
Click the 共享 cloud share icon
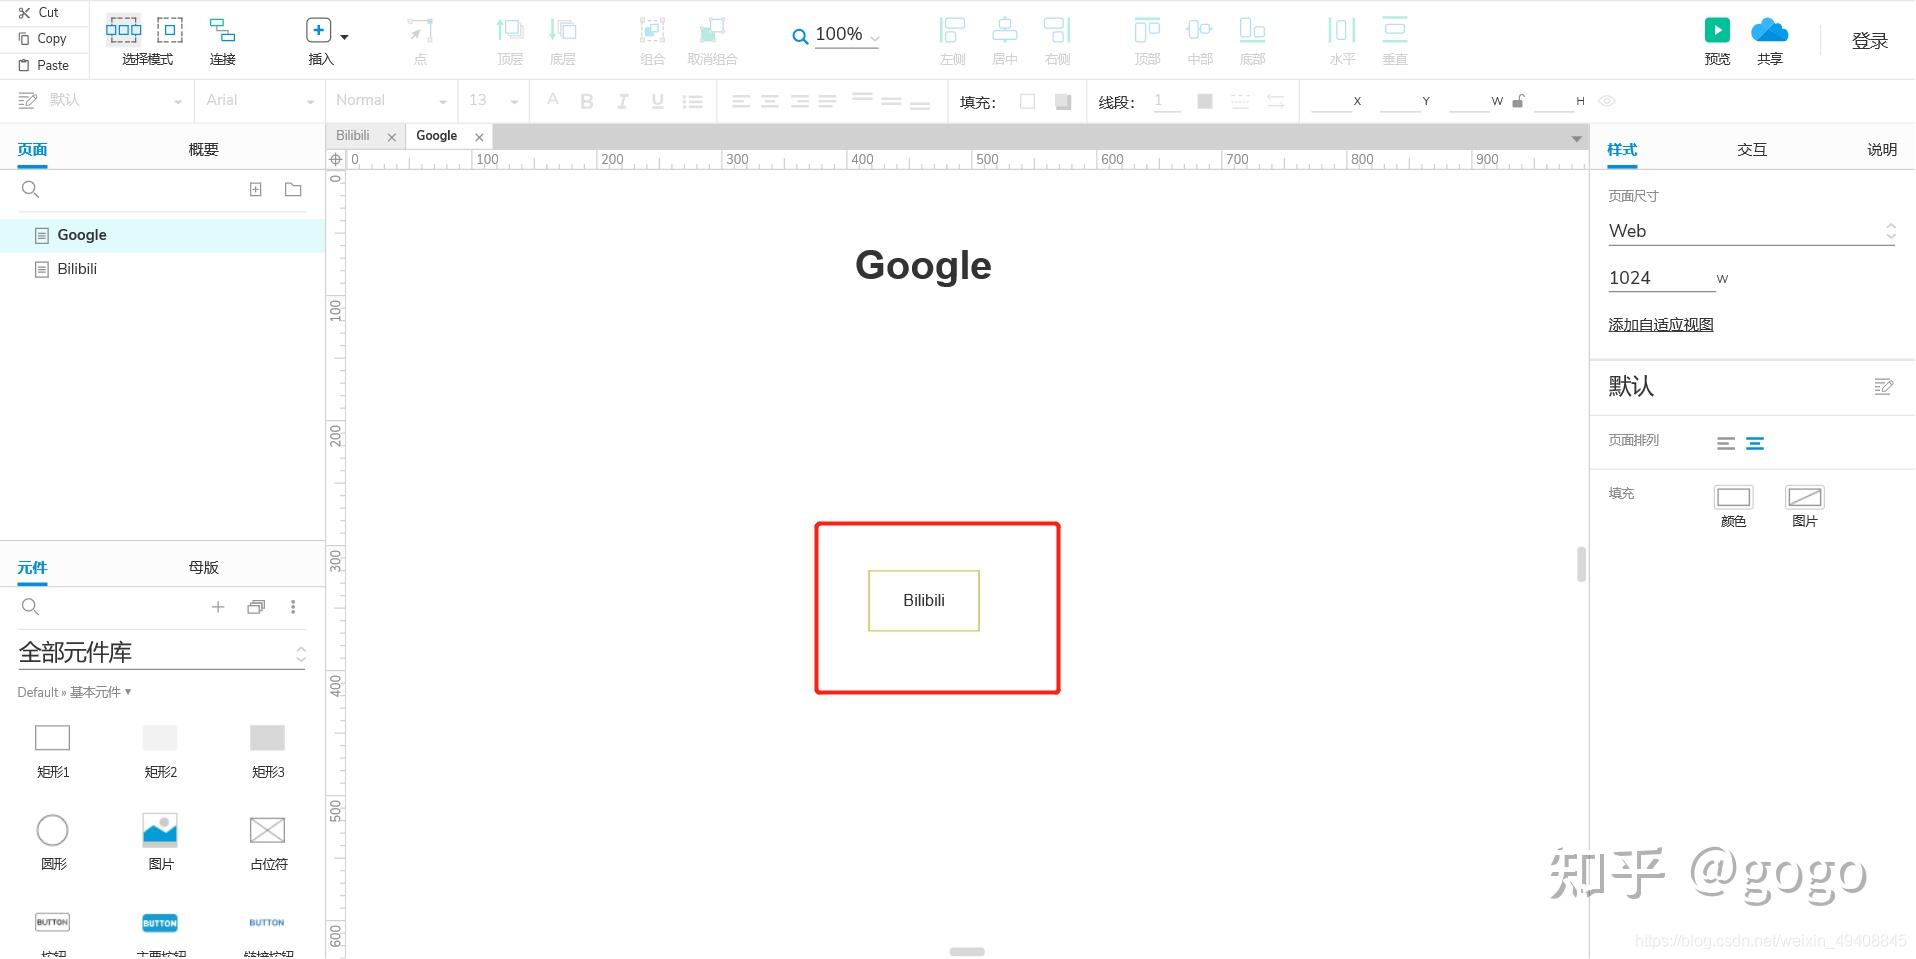(1769, 31)
